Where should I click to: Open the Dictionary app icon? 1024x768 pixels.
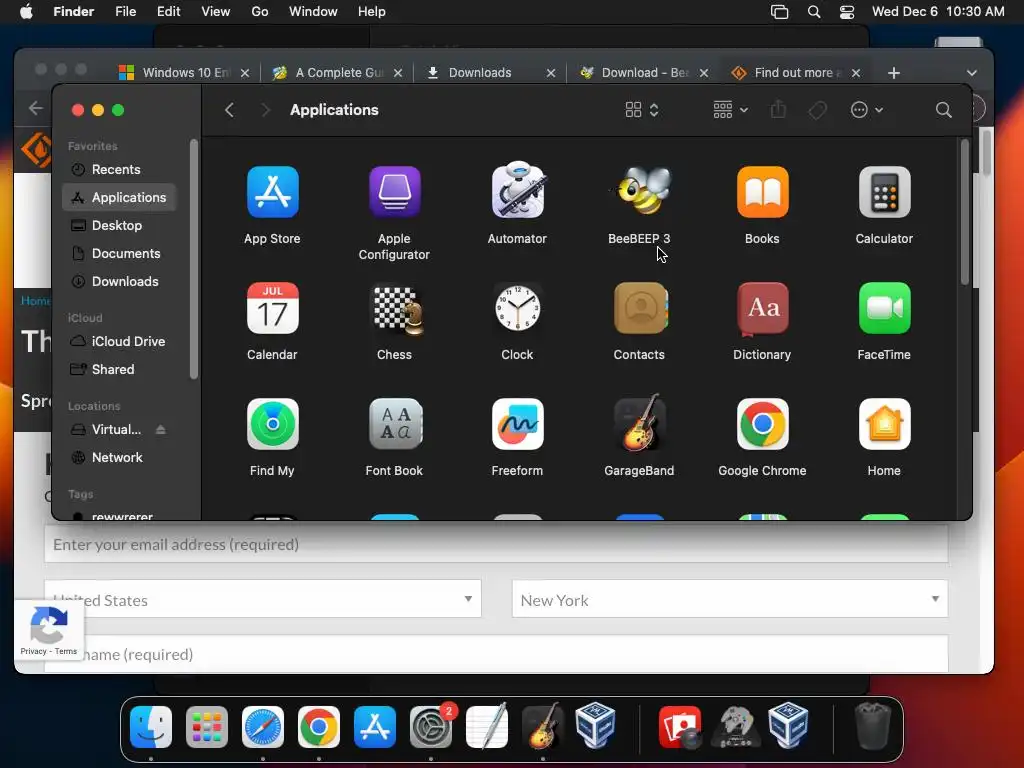pyautogui.click(x=762, y=308)
